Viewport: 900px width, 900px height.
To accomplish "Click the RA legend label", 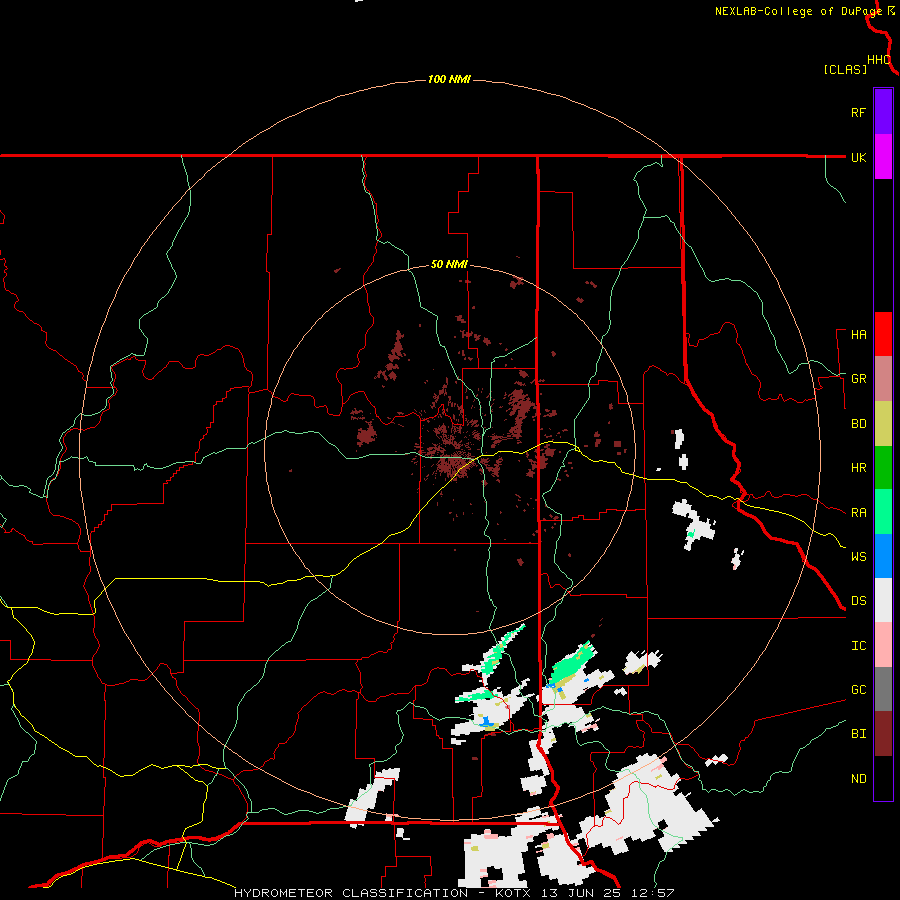I will (858, 512).
